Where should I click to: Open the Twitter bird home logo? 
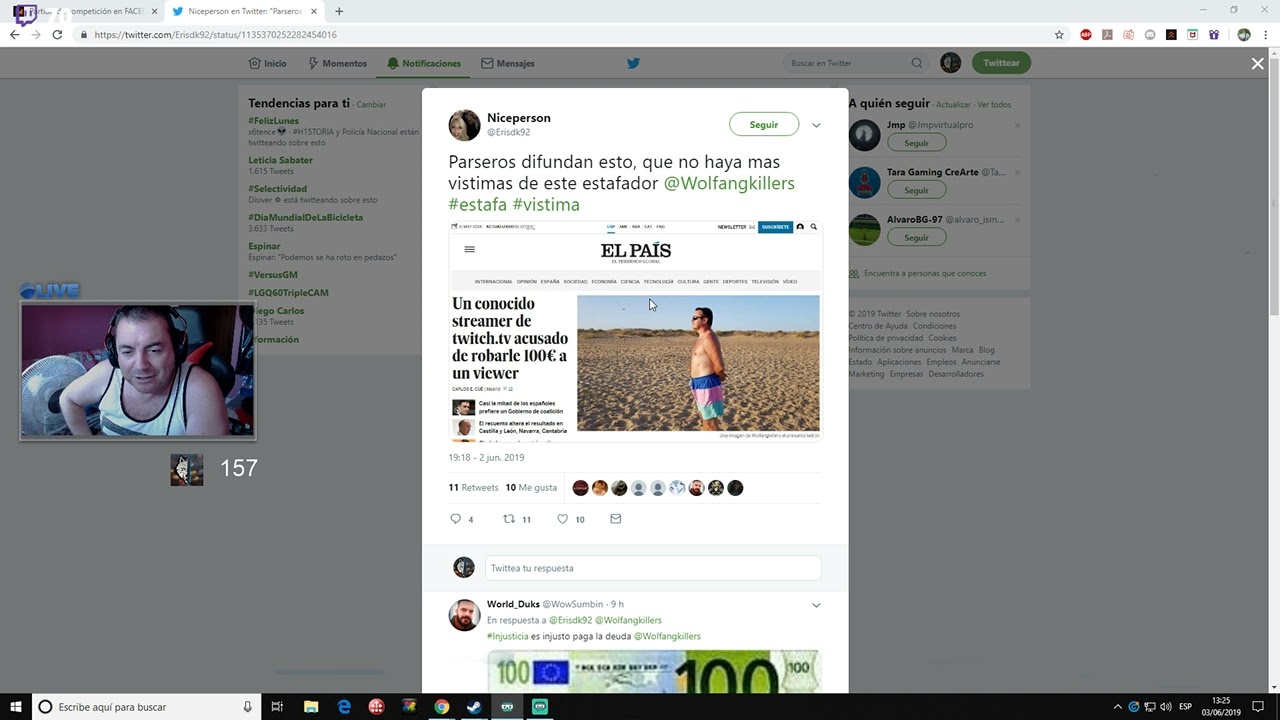(x=633, y=63)
